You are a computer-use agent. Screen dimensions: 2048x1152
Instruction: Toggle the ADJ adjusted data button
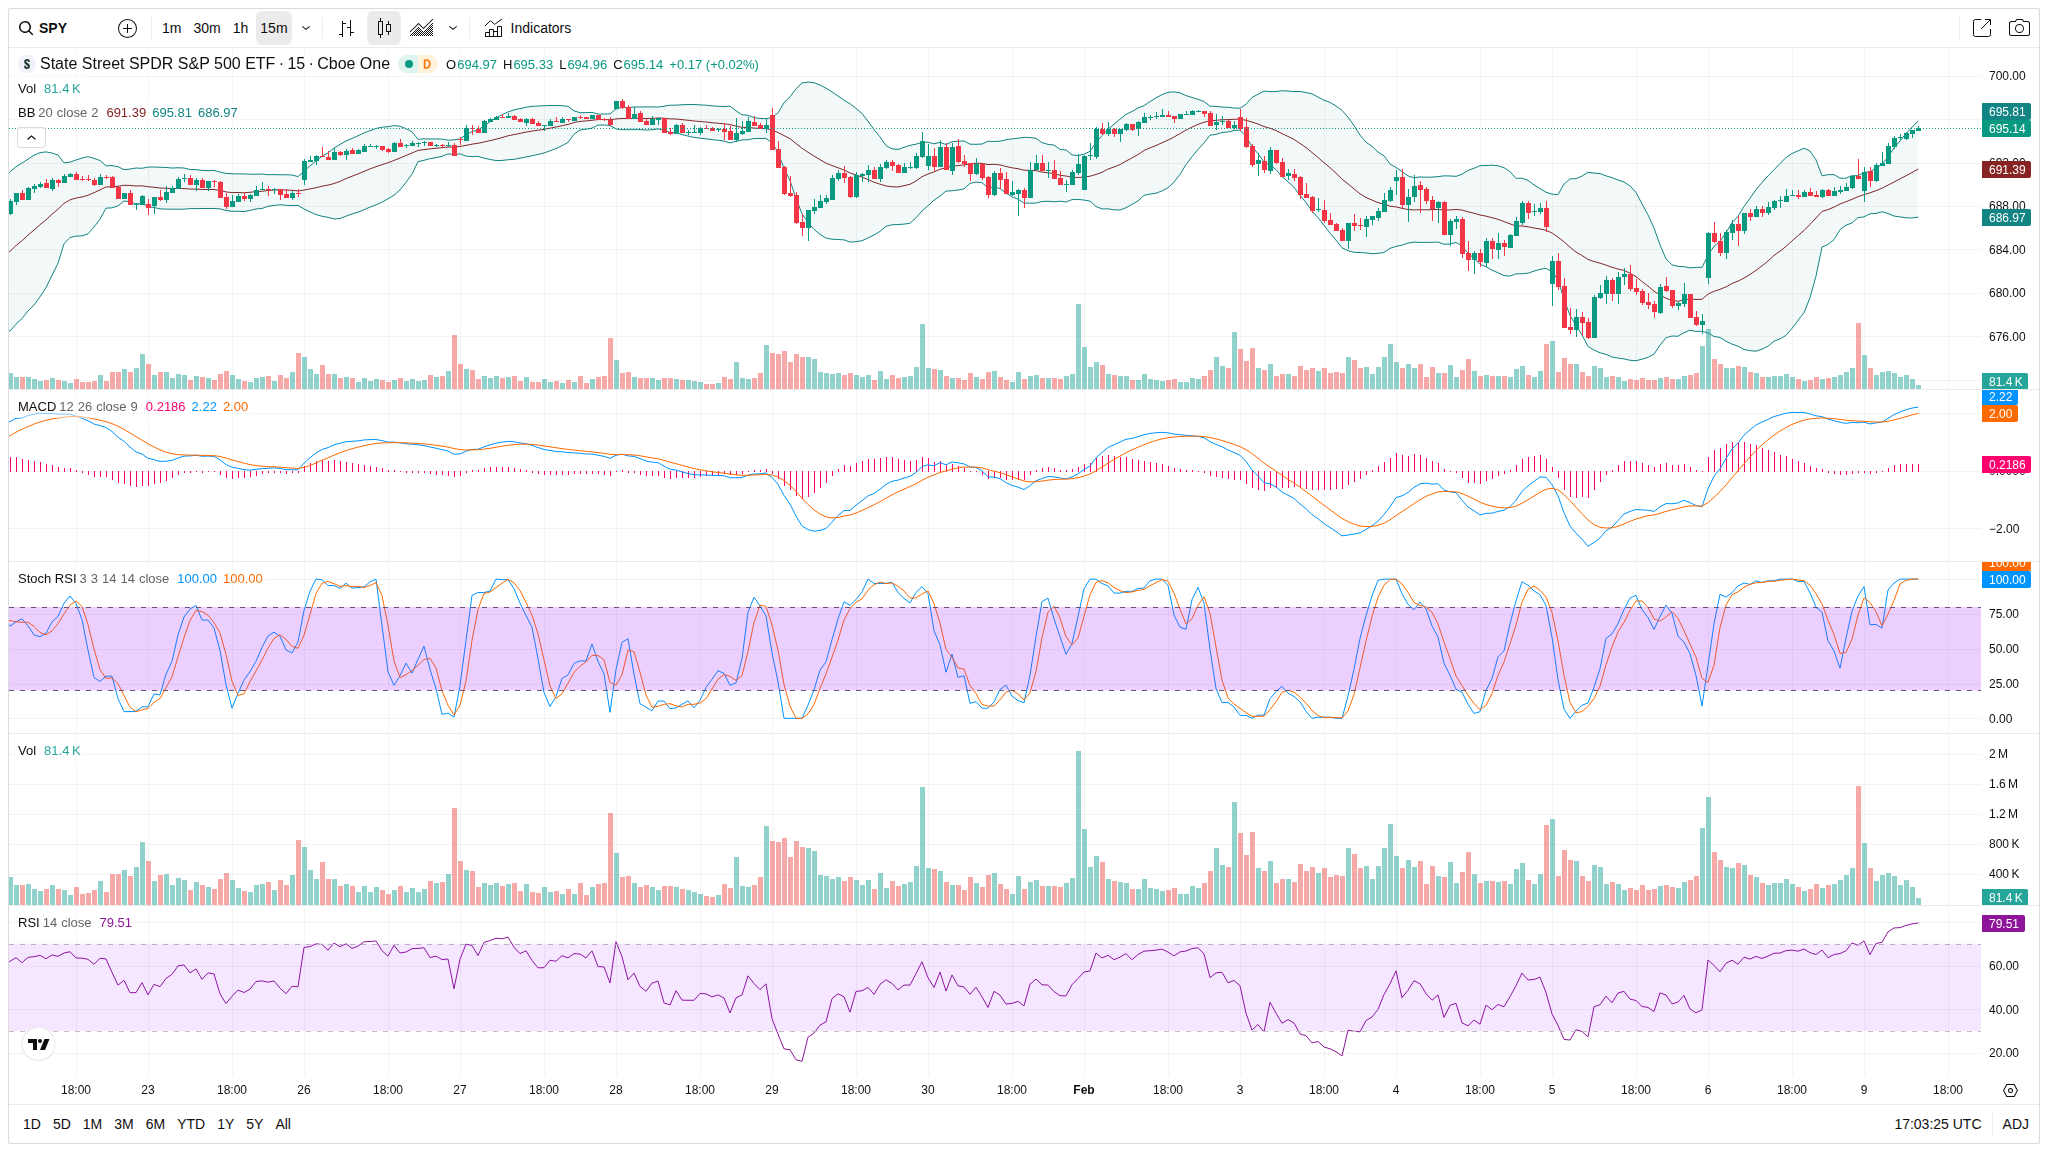tap(2015, 1124)
